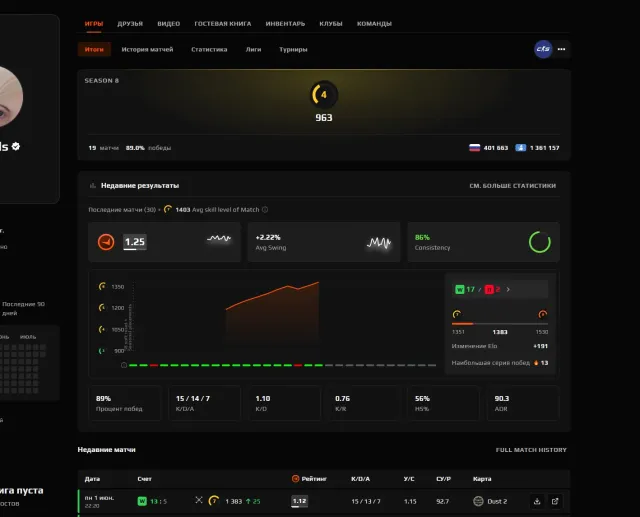Click the 1.10 K/D stat card
Screen dimensions: 640x517
tap(284, 403)
